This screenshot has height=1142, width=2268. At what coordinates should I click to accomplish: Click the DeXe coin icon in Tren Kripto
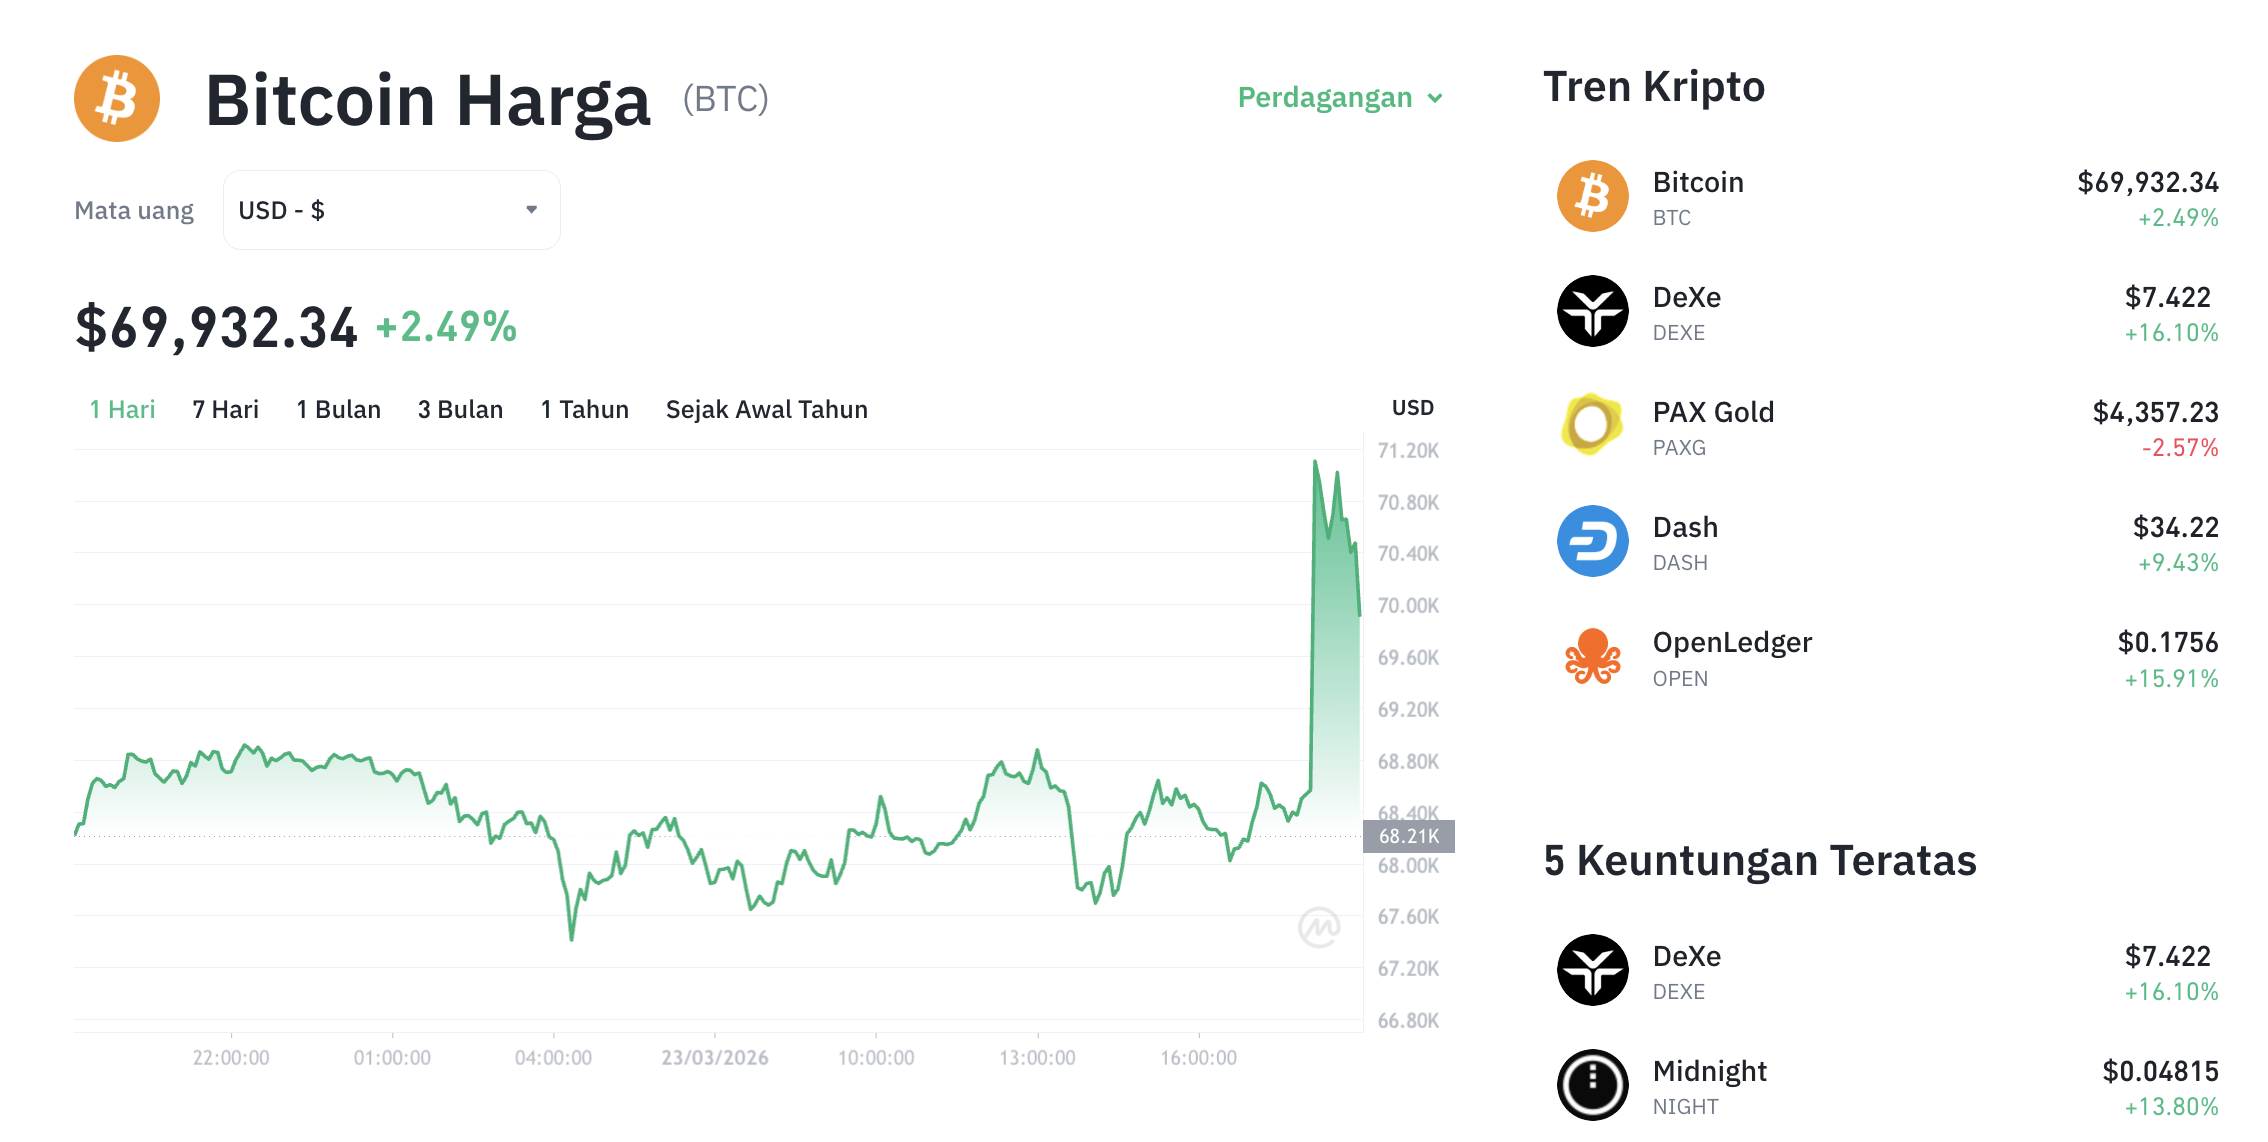tap(1592, 311)
